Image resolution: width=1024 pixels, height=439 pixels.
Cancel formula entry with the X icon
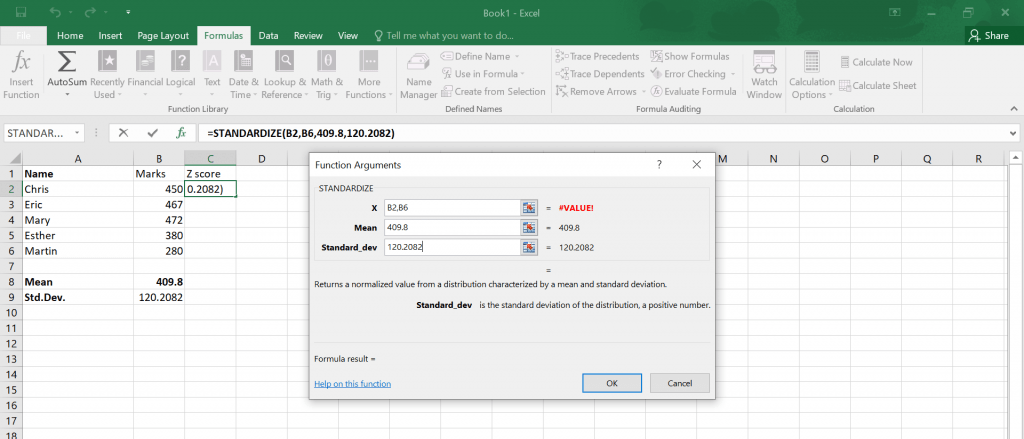coord(123,133)
